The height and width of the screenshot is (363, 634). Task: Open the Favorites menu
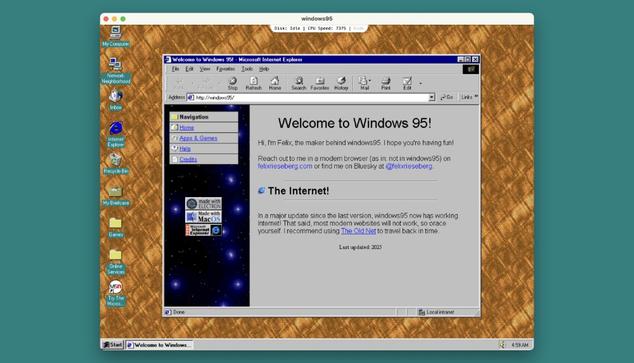tap(225, 69)
